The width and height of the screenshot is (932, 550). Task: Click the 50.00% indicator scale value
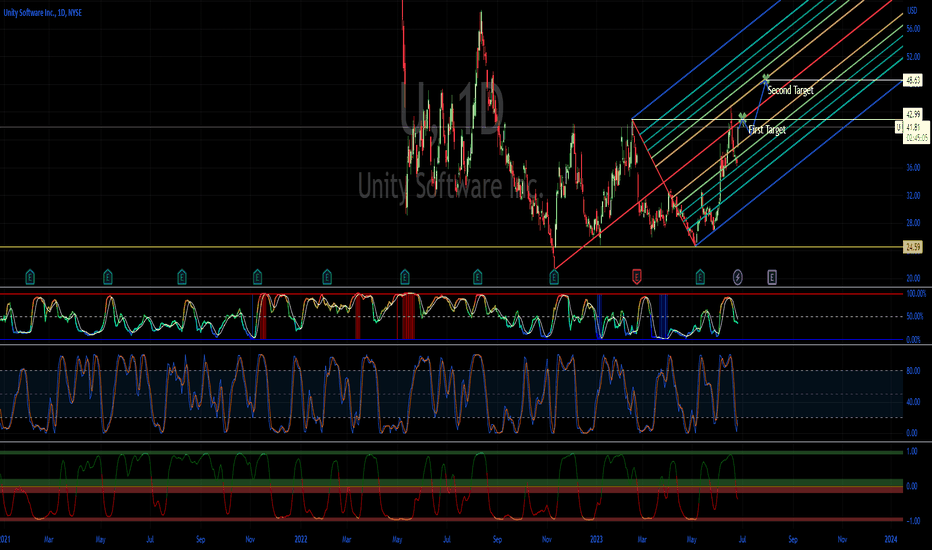click(x=915, y=317)
